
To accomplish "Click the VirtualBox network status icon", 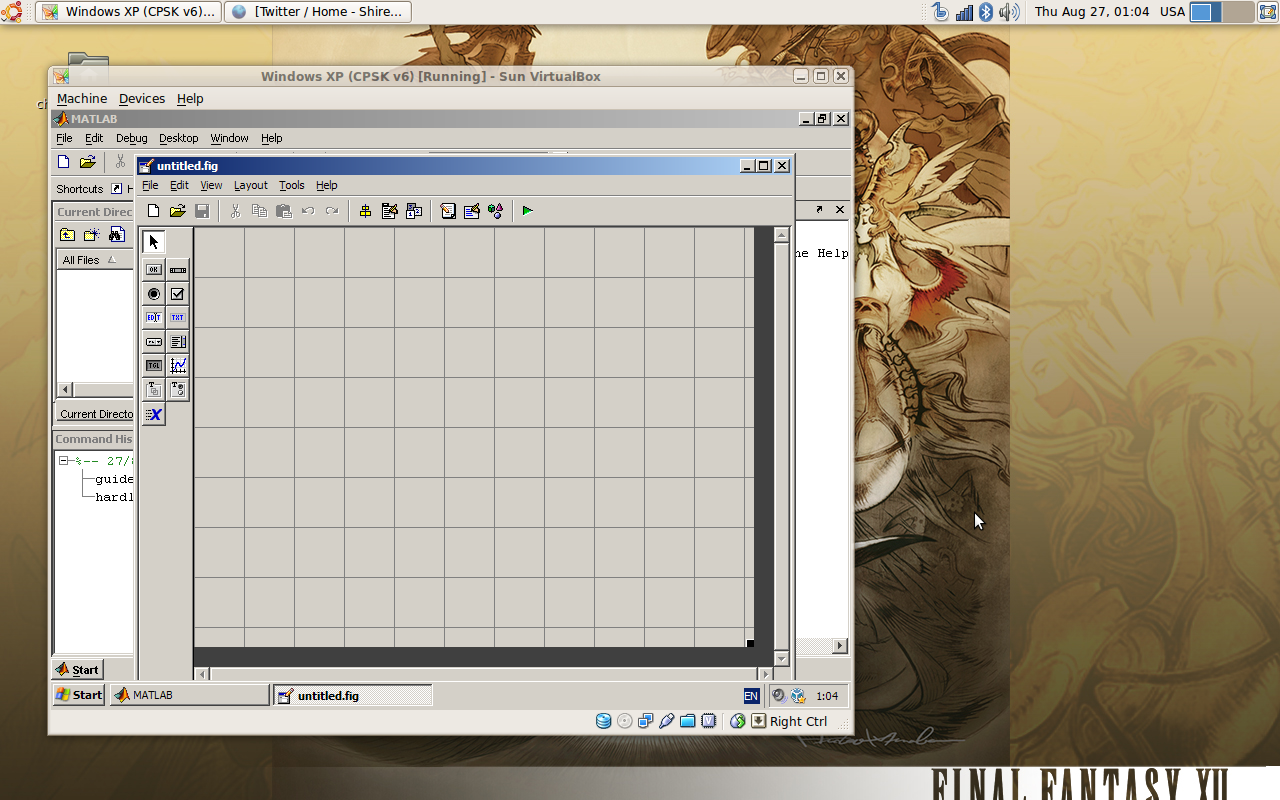I will (x=645, y=721).
